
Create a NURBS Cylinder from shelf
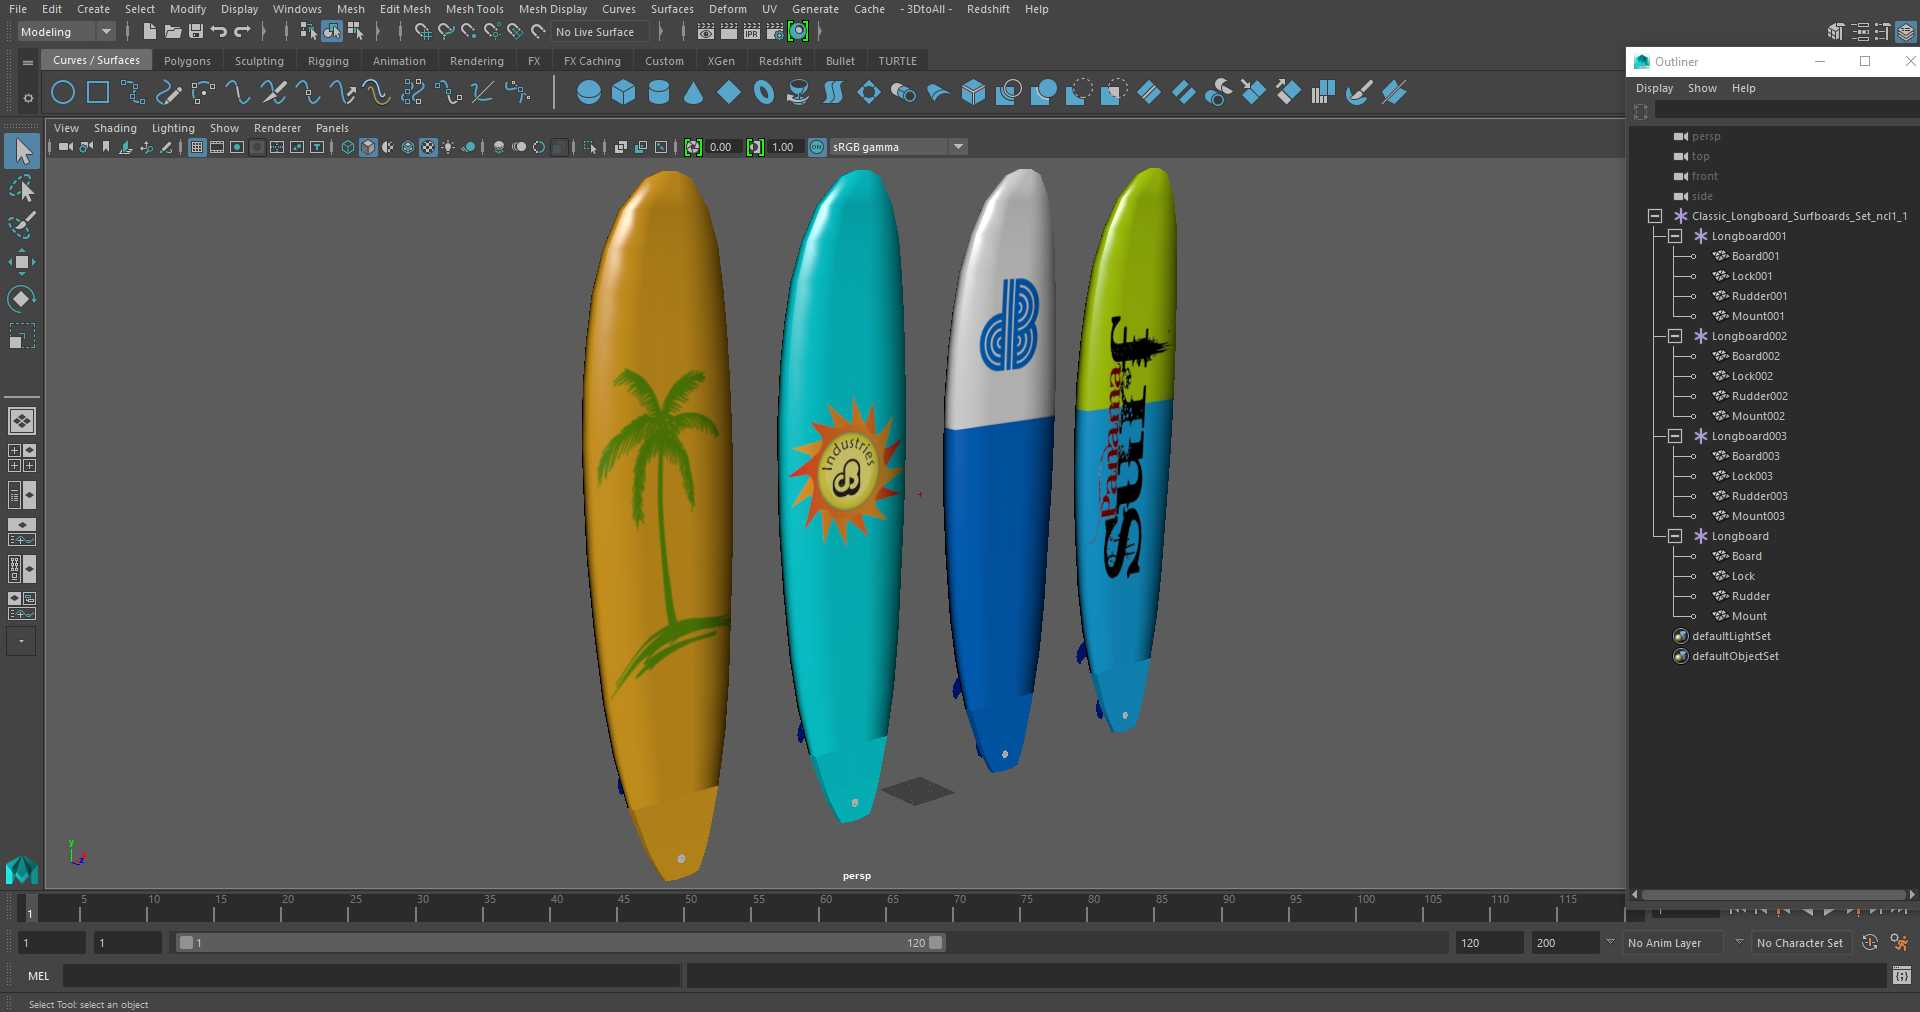659,93
